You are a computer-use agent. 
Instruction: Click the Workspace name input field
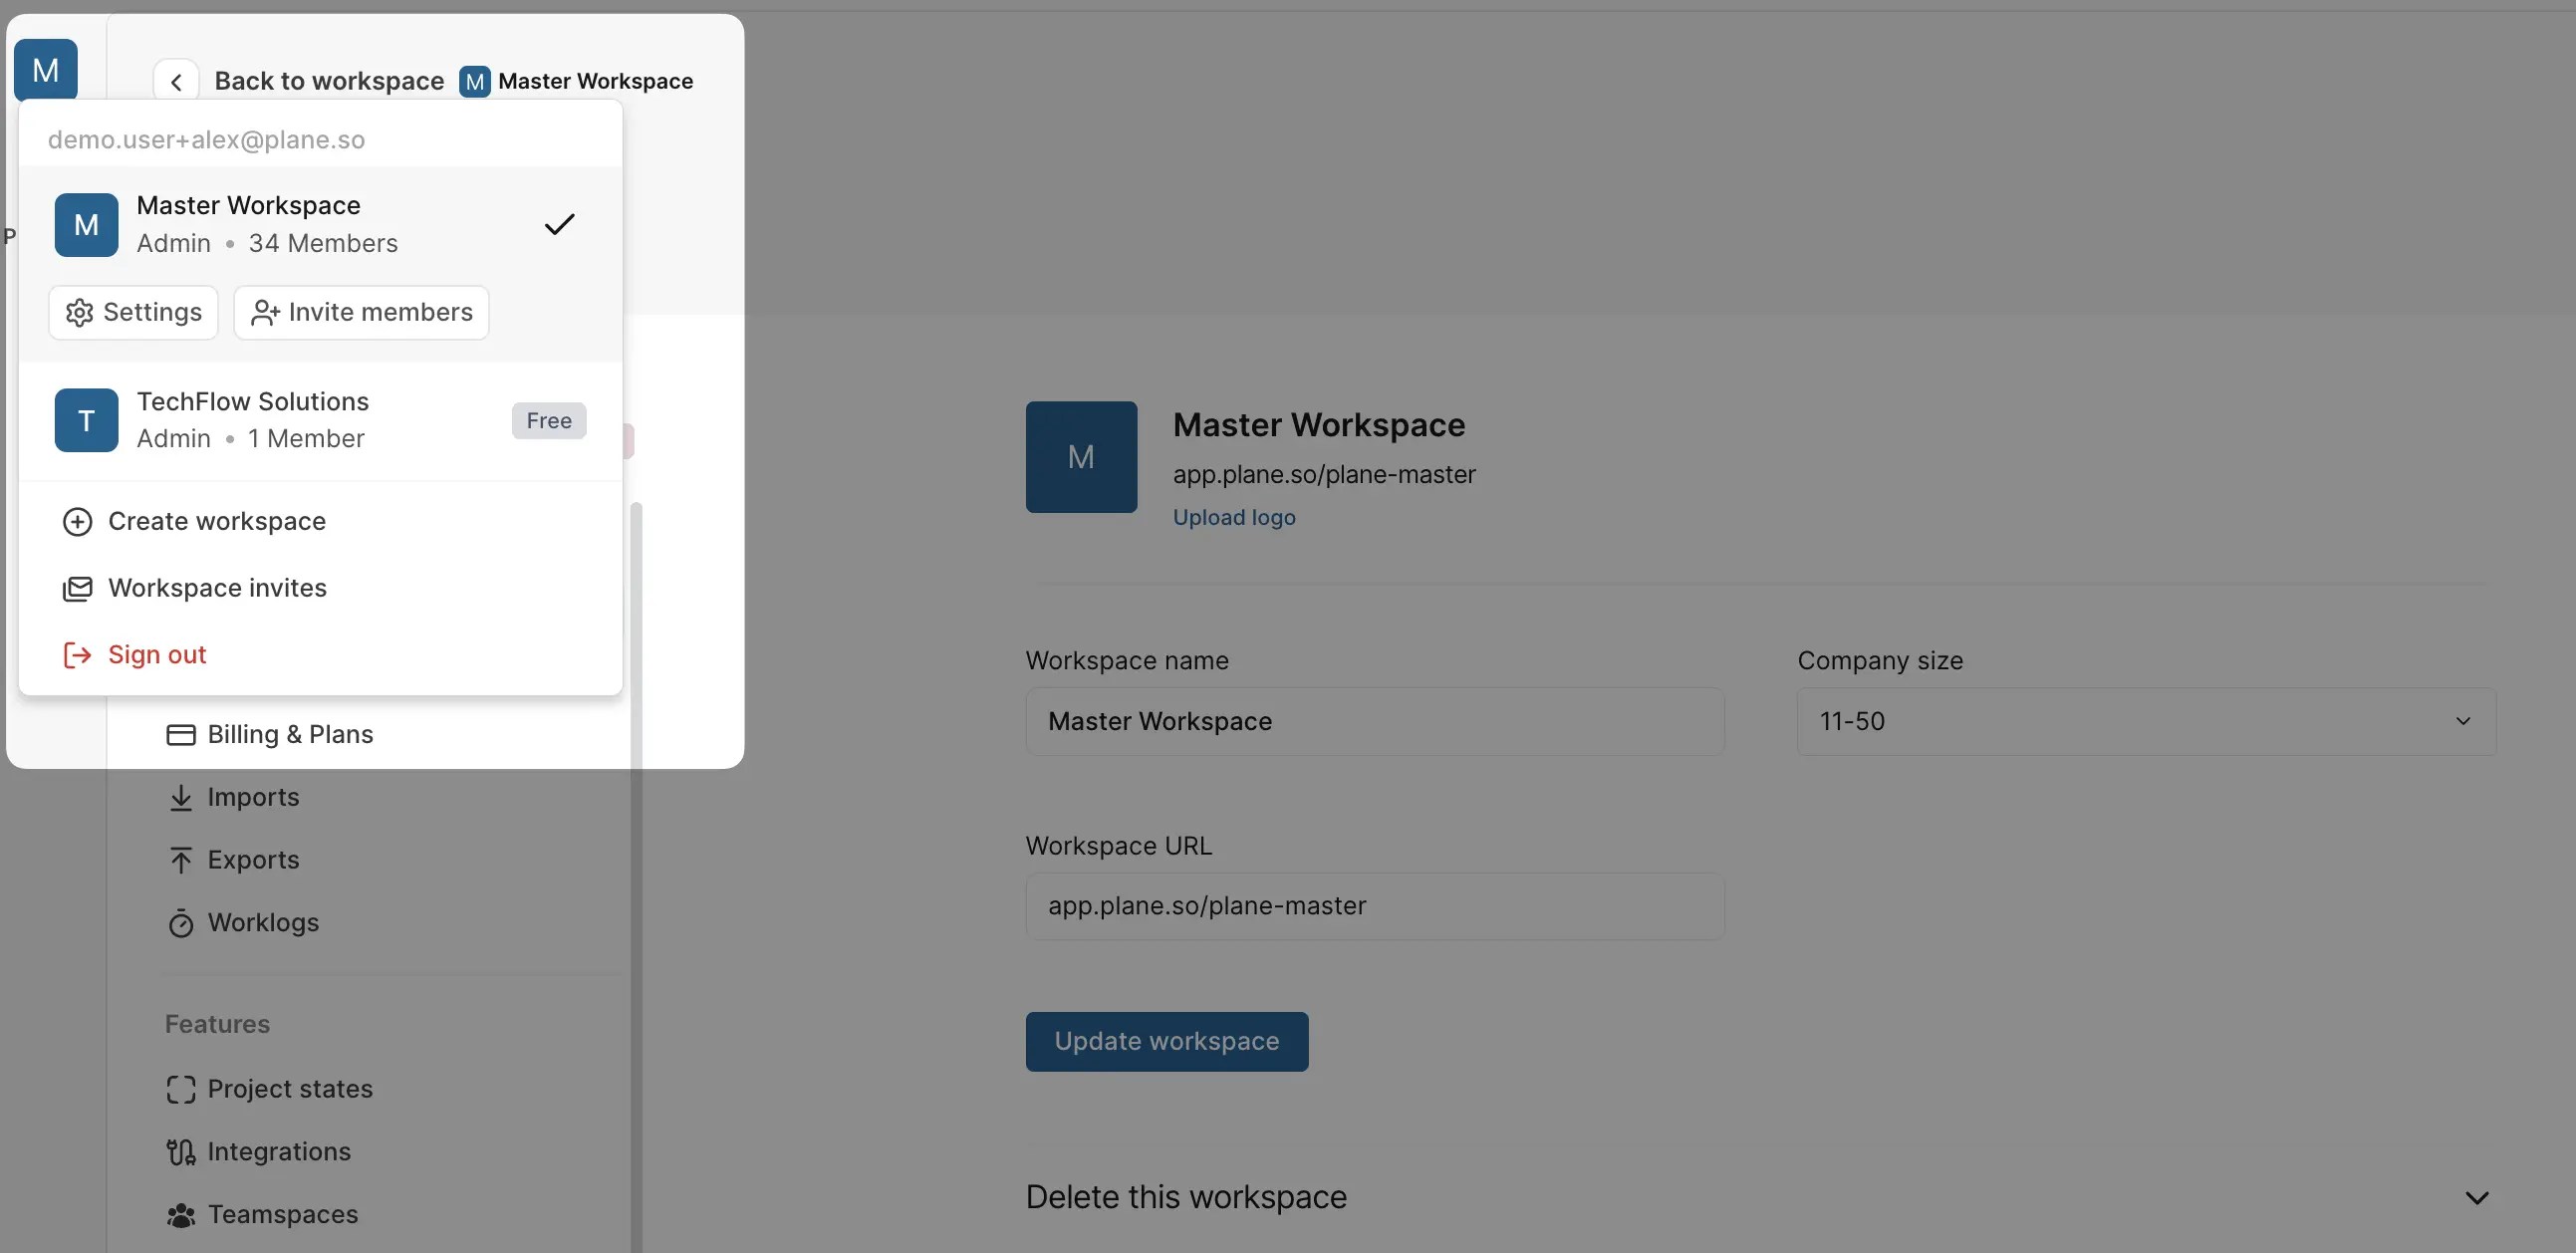click(1373, 721)
